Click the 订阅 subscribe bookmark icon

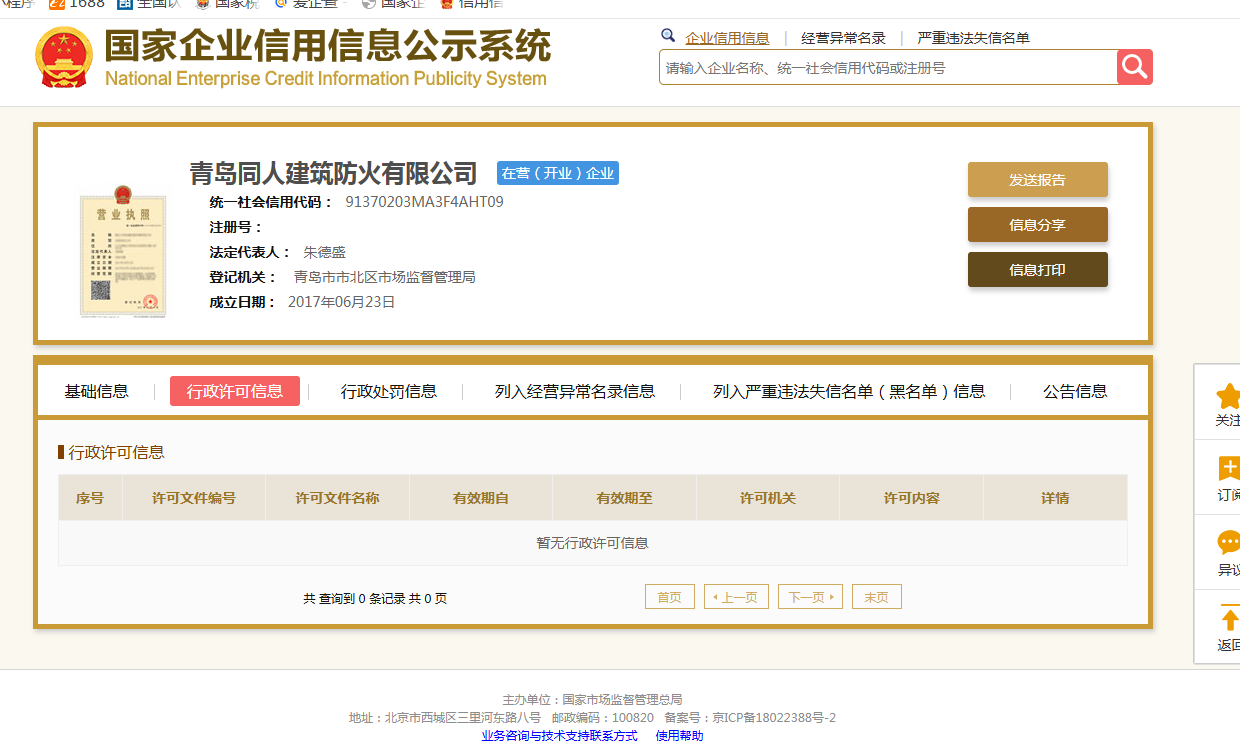1228,469
